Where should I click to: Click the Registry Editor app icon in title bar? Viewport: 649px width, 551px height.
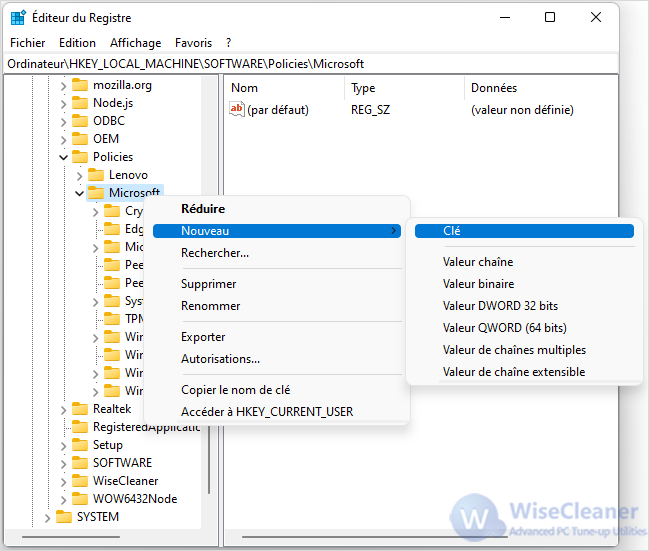[x=18, y=18]
